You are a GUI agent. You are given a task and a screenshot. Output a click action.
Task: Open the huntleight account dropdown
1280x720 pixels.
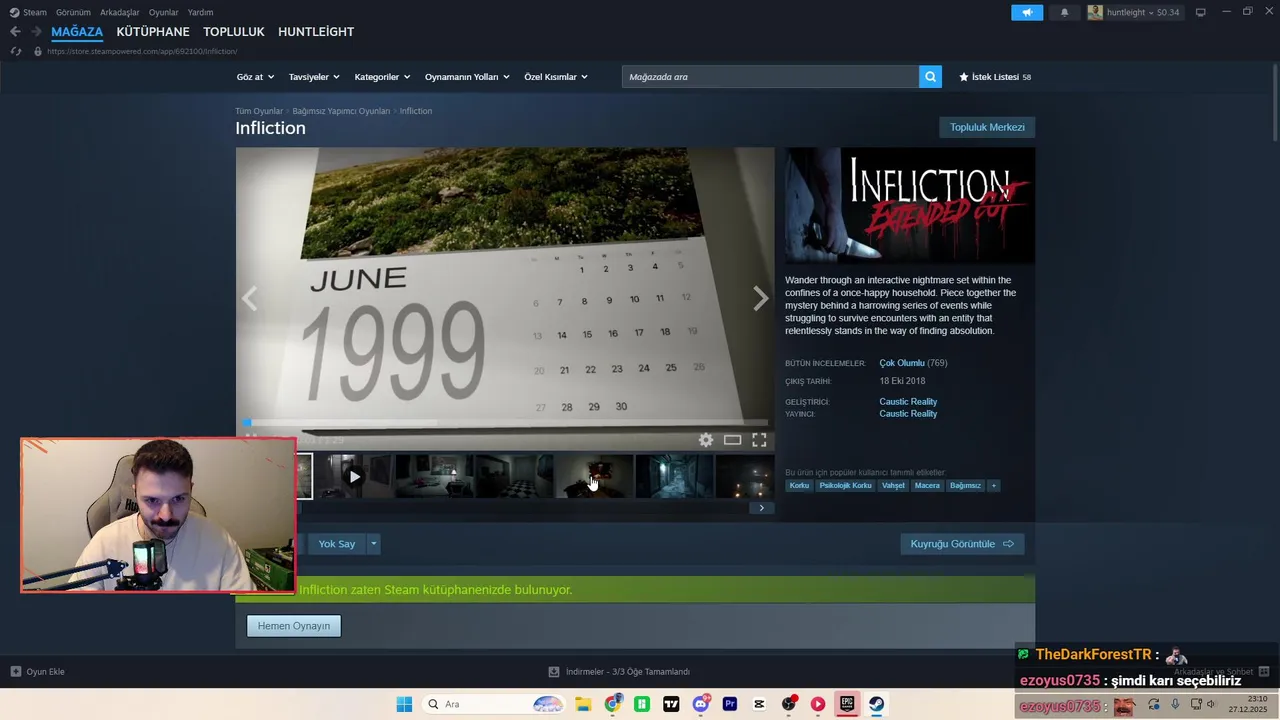click(x=1143, y=12)
